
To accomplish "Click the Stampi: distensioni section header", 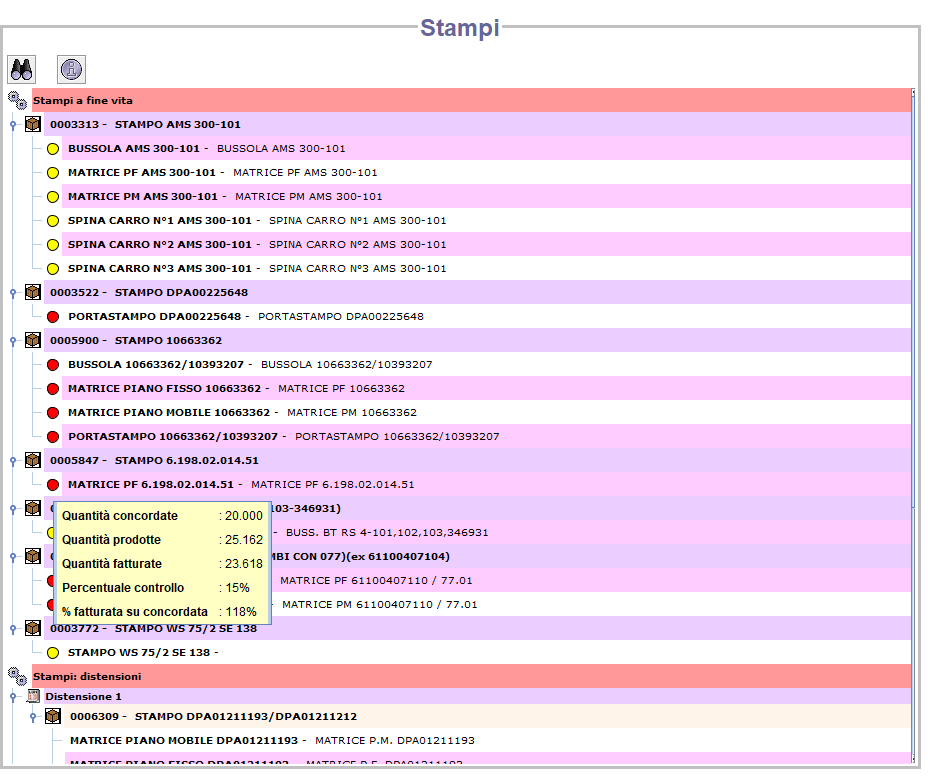I will (87, 677).
